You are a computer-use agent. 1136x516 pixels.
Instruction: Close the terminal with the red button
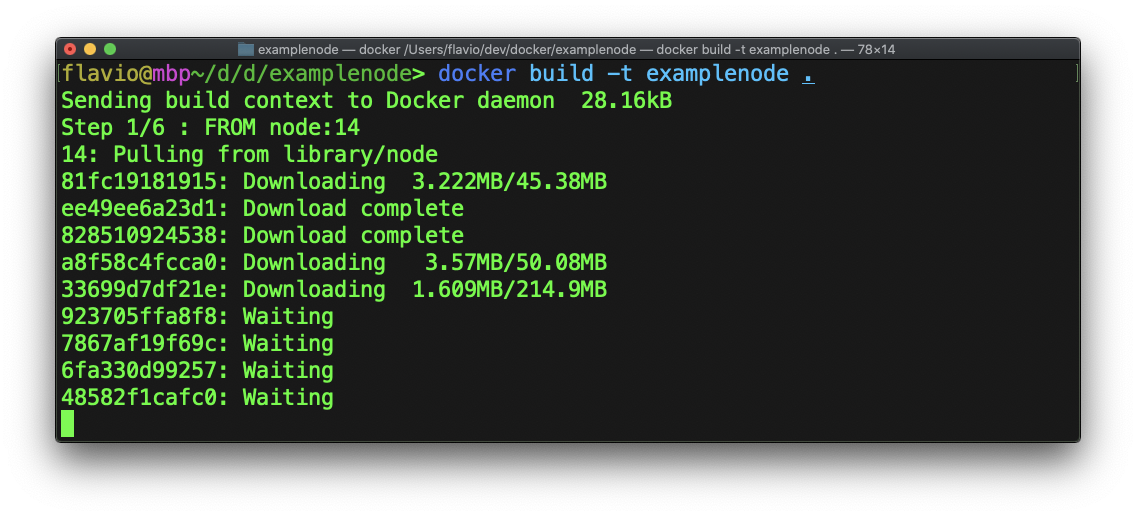point(70,49)
